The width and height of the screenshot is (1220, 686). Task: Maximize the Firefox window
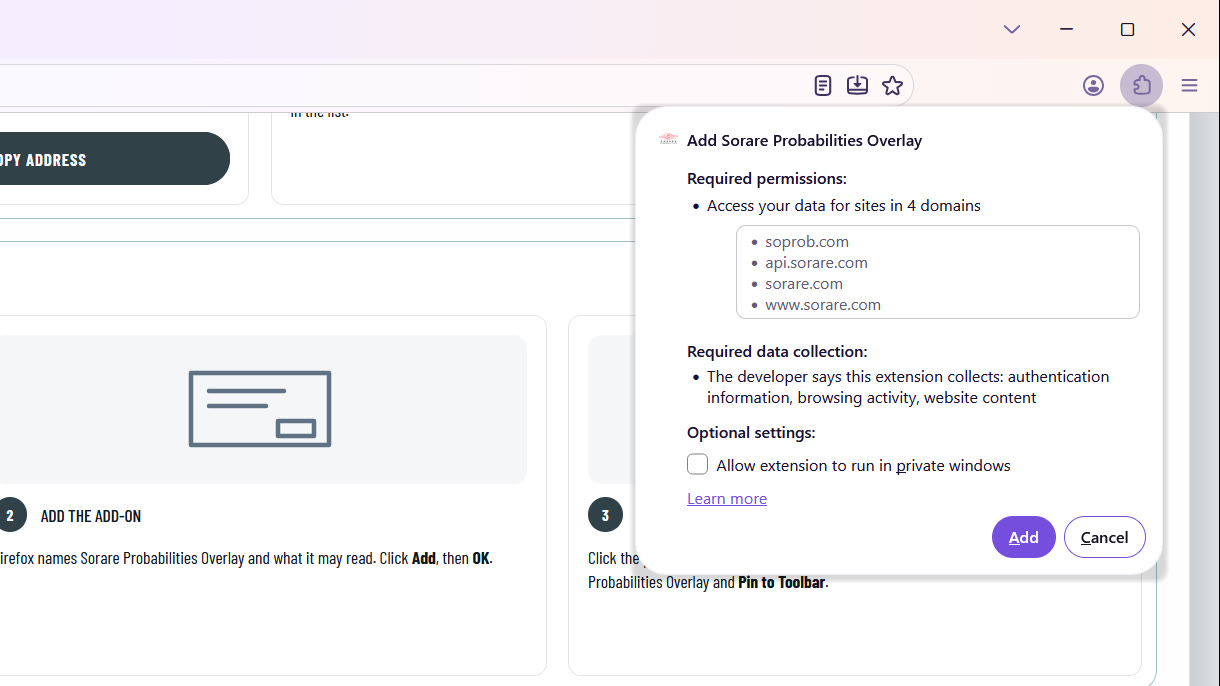click(1127, 29)
